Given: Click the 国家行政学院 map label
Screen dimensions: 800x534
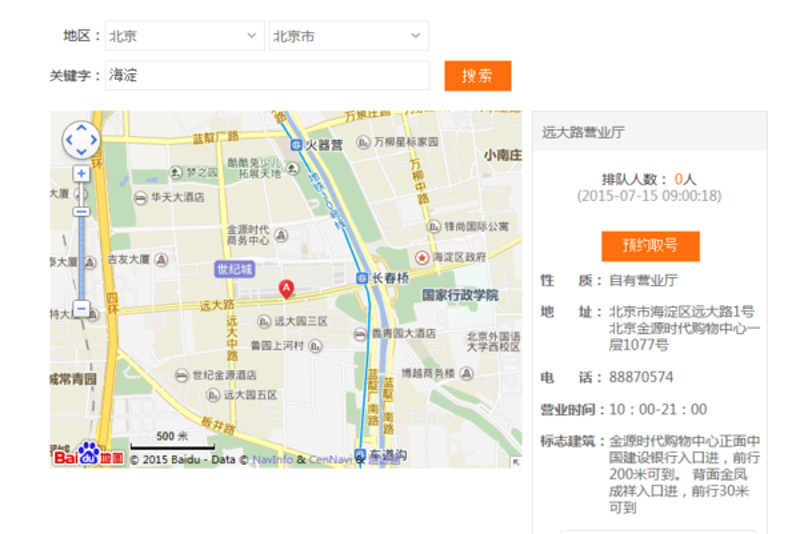Looking at the screenshot, I should pos(460,295).
